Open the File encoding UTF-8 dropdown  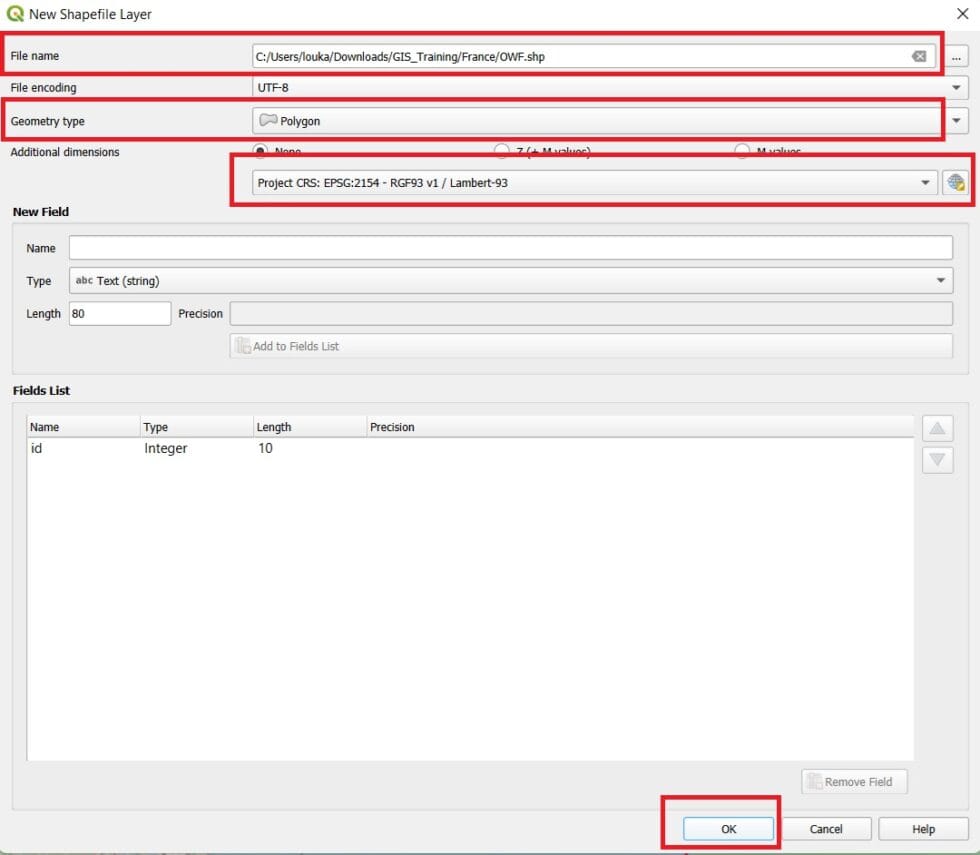pos(610,88)
